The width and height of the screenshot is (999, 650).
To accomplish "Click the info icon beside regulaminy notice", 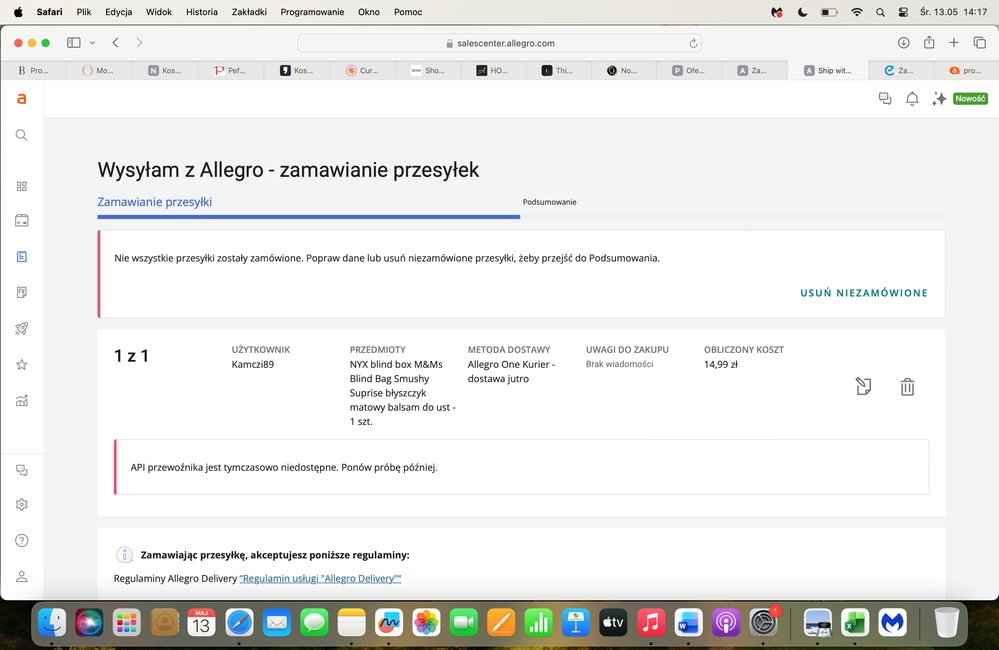I will 124,554.
